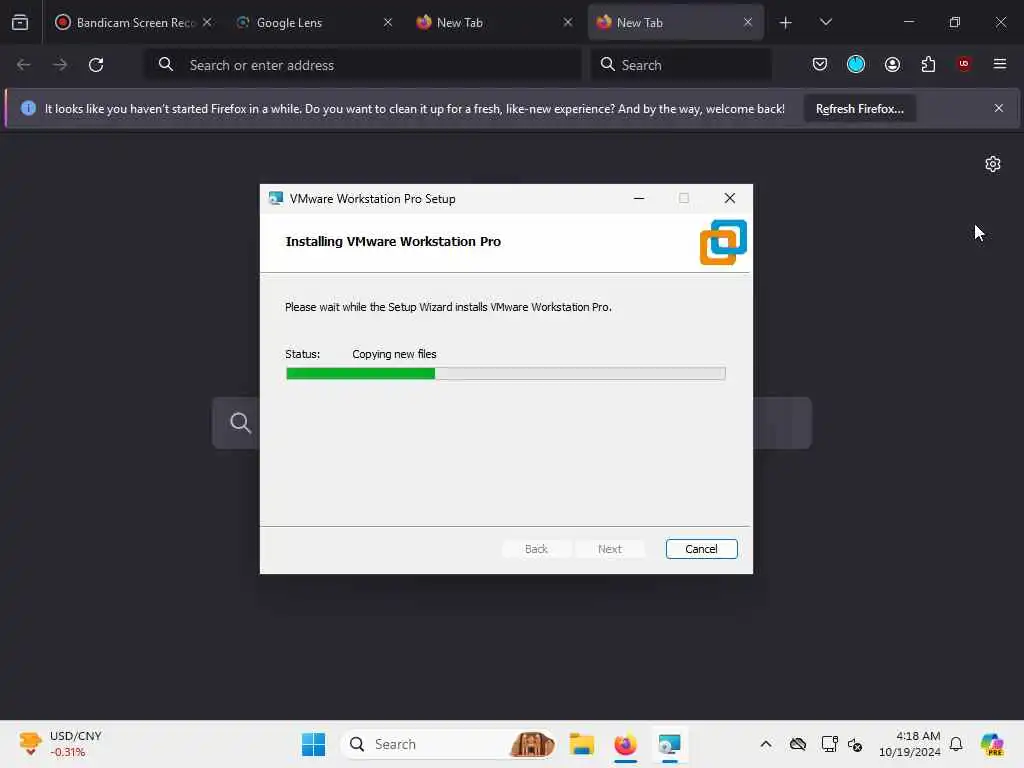The width and height of the screenshot is (1024, 768).
Task: Go forward with the forward arrow
Action: [60, 65]
